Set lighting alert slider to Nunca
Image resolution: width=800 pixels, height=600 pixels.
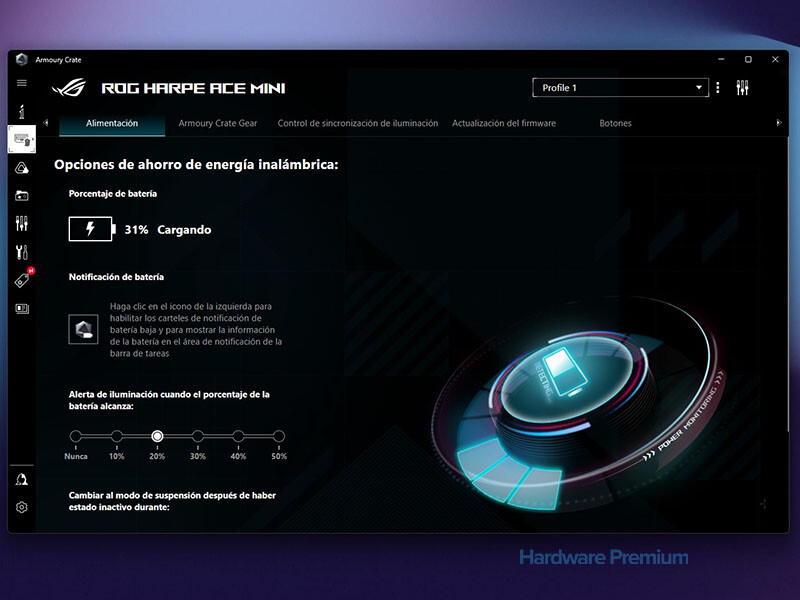point(76,436)
